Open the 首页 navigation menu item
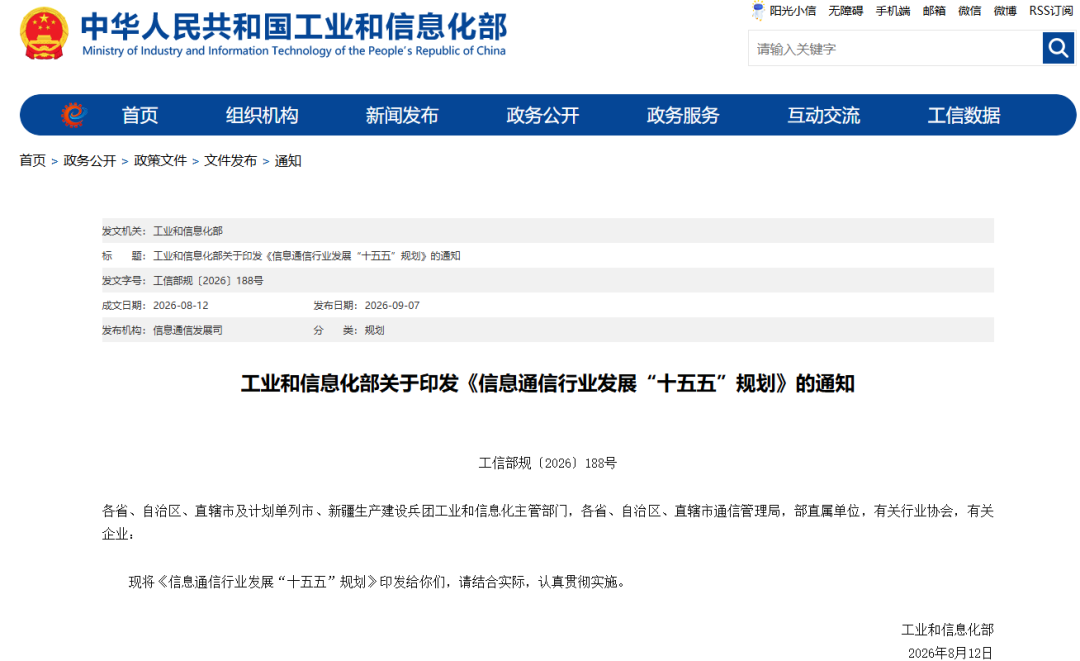The width and height of the screenshot is (1080, 661). 140,115
